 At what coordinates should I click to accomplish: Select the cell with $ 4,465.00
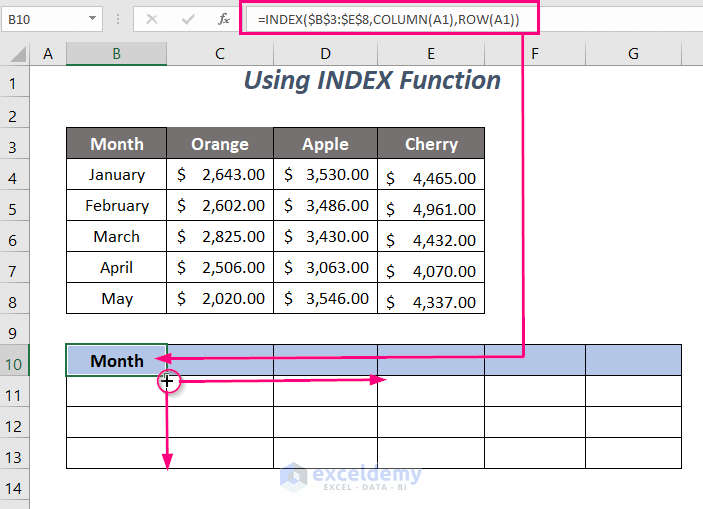tap(431, 174)
